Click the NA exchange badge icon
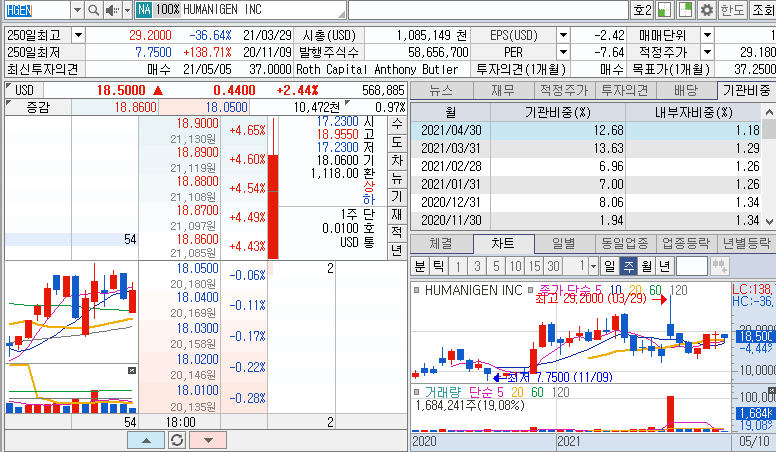Viewport: 776px width, 452px height. tap(144, 10)
